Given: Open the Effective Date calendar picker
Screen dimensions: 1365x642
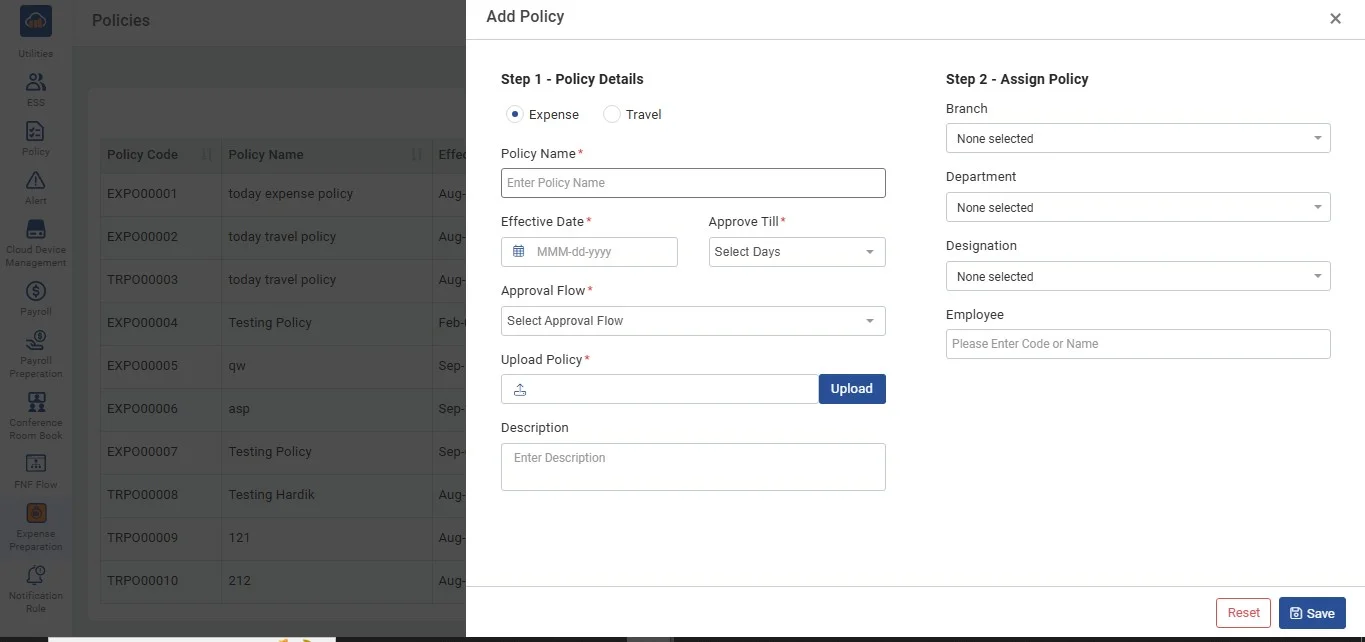Looking at the screenshot, I should [519, 252].
